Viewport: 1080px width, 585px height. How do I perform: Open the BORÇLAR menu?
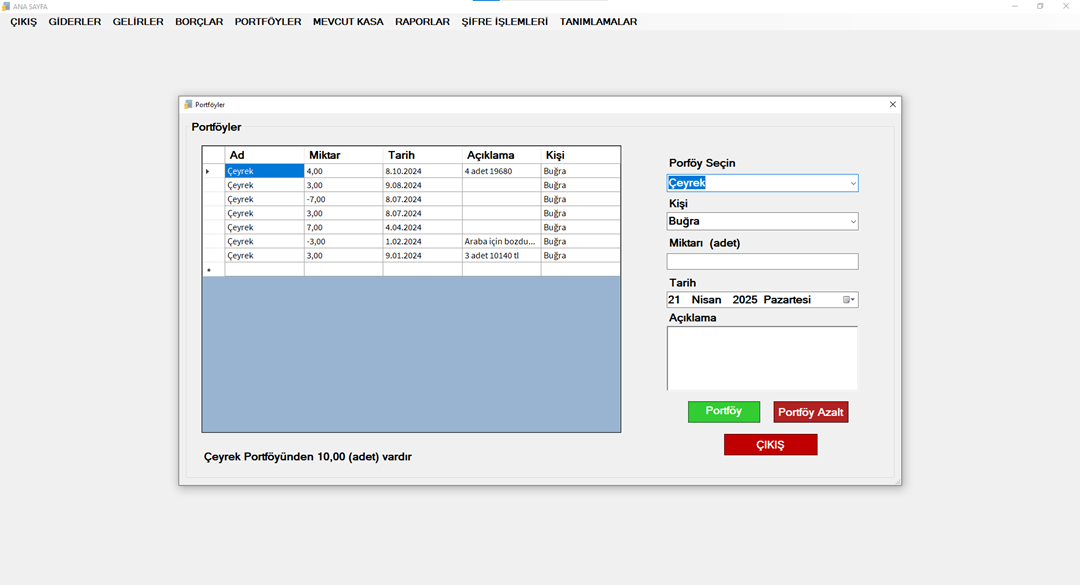tap(199, 21)
